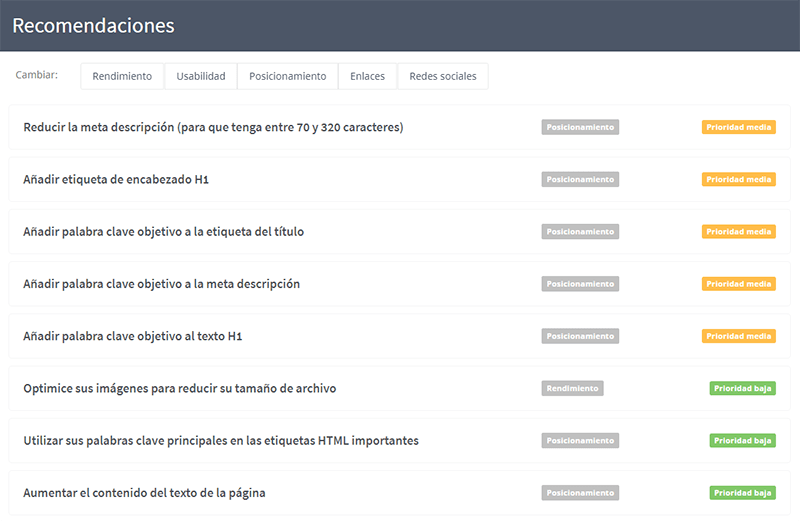
Task: Click Prioridad media badge on the meta descripción length row
Action: [738, 128]
